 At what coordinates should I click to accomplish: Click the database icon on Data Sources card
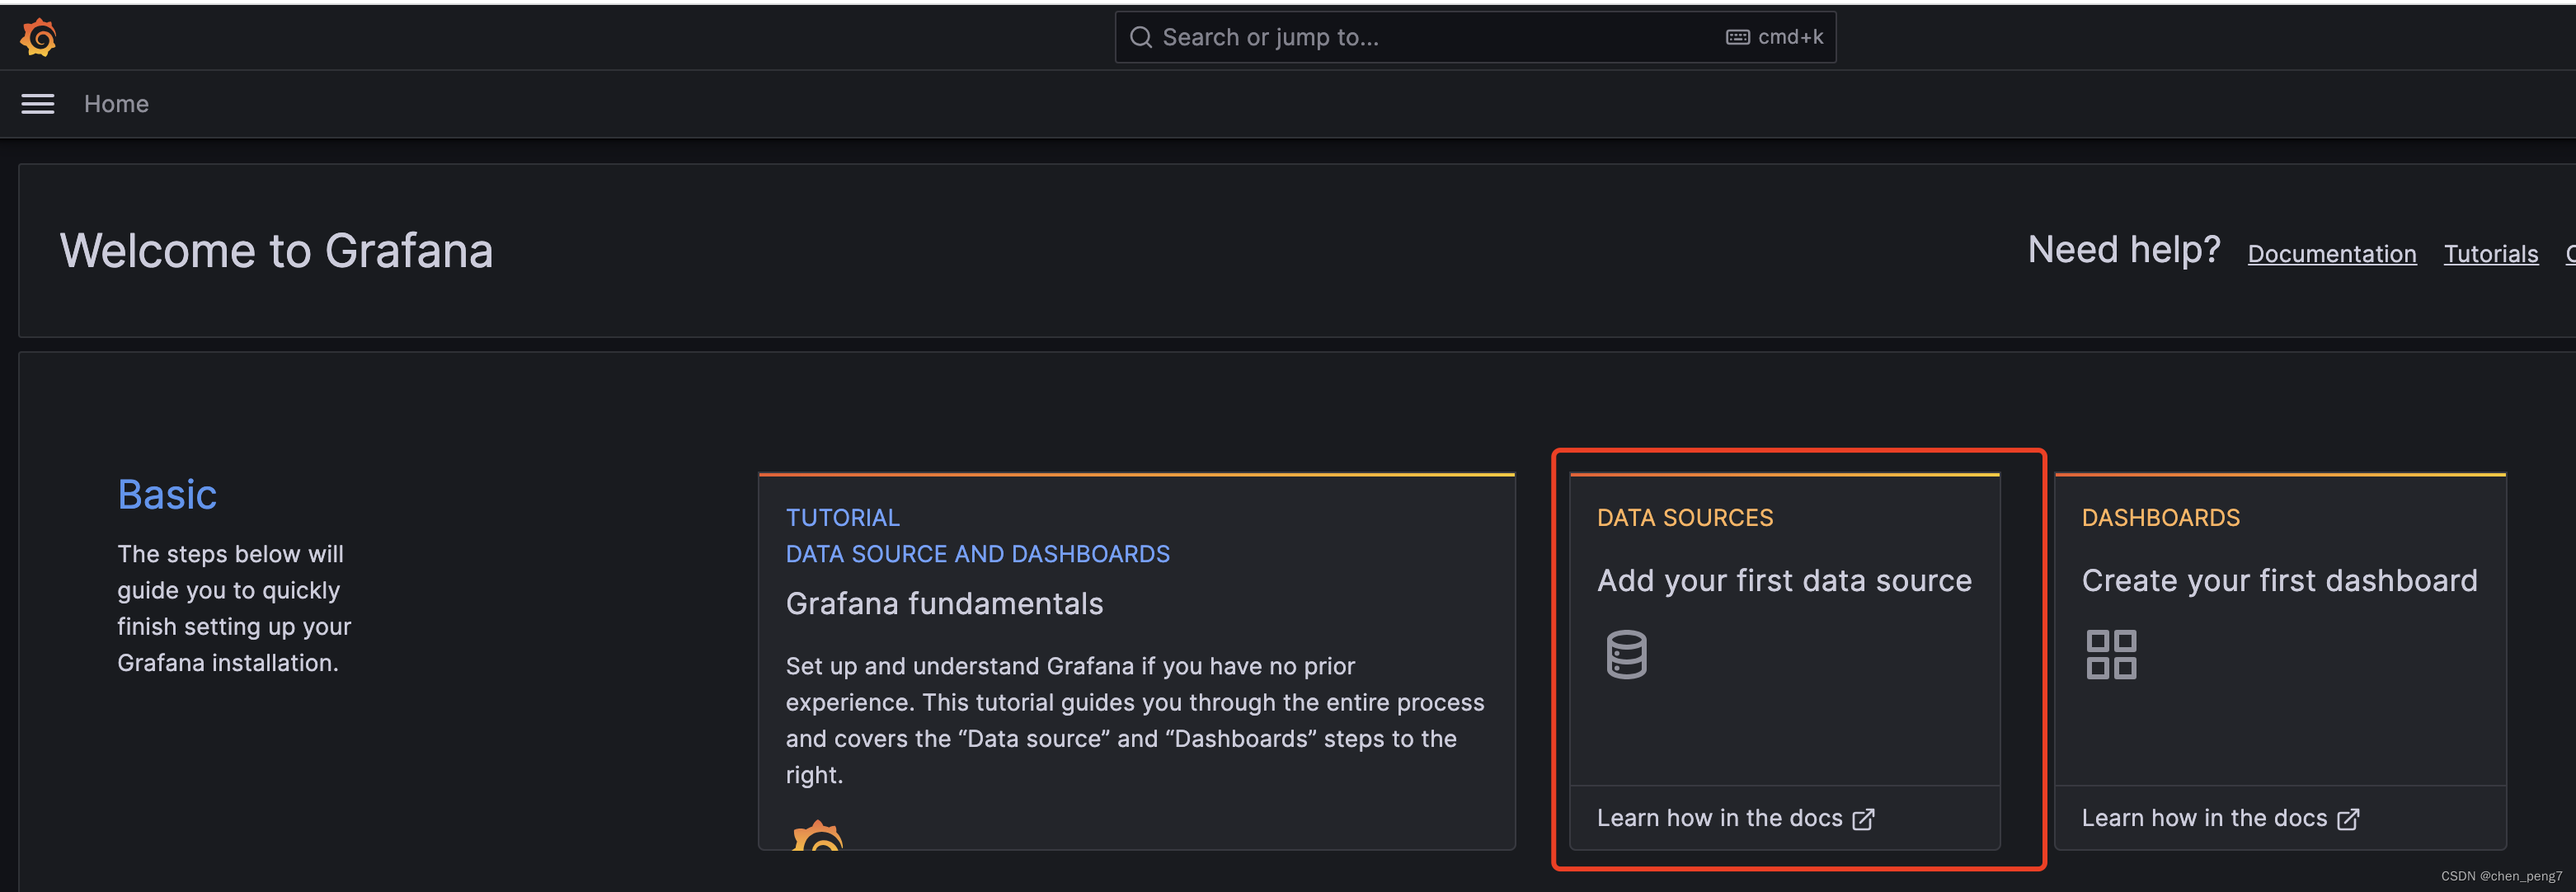[x=1626, y=654]
